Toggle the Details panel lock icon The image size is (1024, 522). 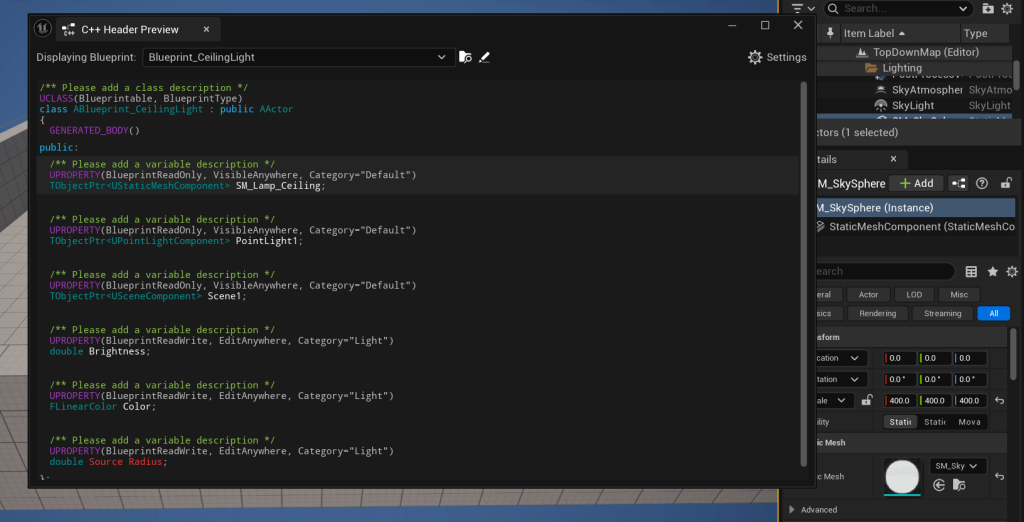click(x=1006, y=183)
